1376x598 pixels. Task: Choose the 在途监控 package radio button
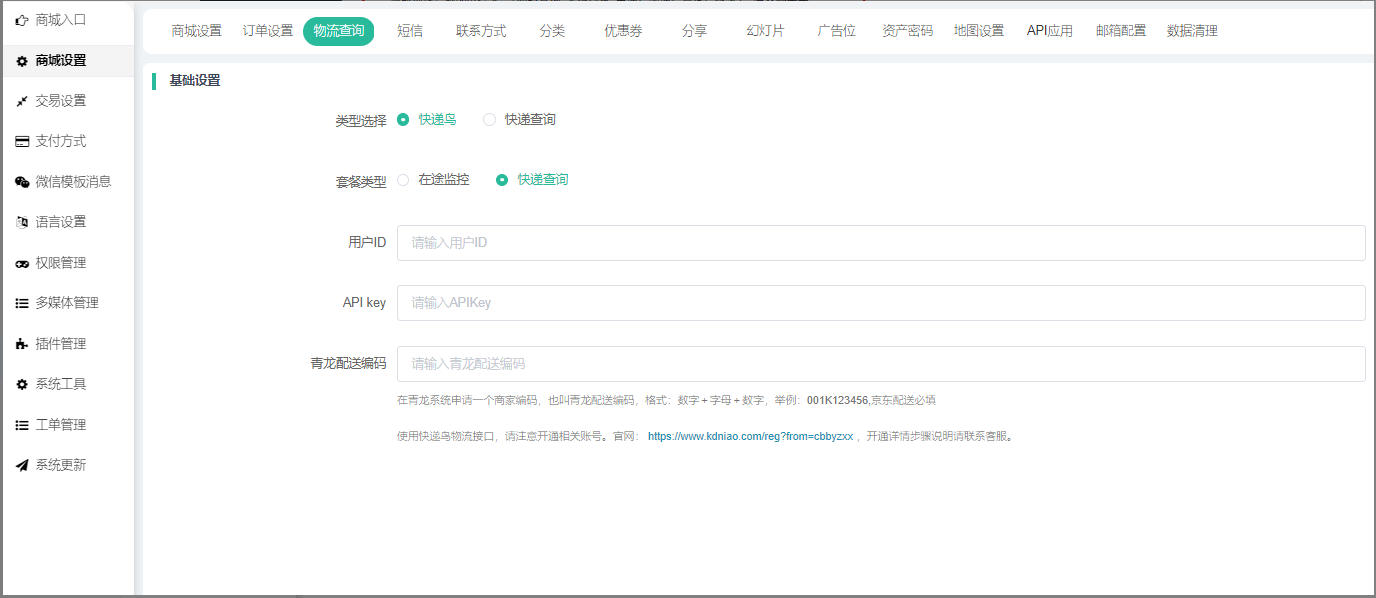pyautogui.click(x=403, y=180)
